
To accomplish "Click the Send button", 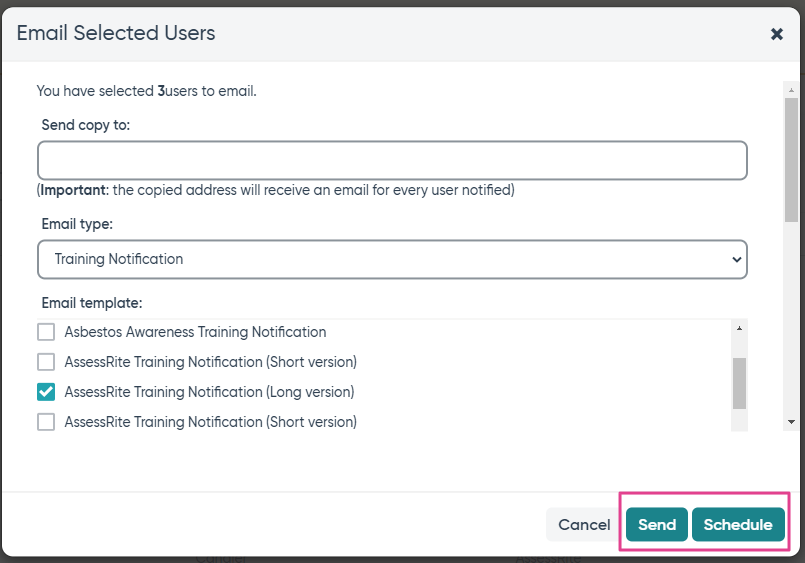I will pos(657,525).
